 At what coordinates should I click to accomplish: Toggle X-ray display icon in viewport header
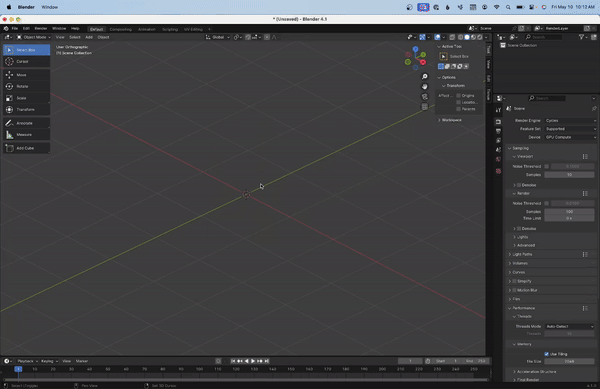click(x=452, y=37)
